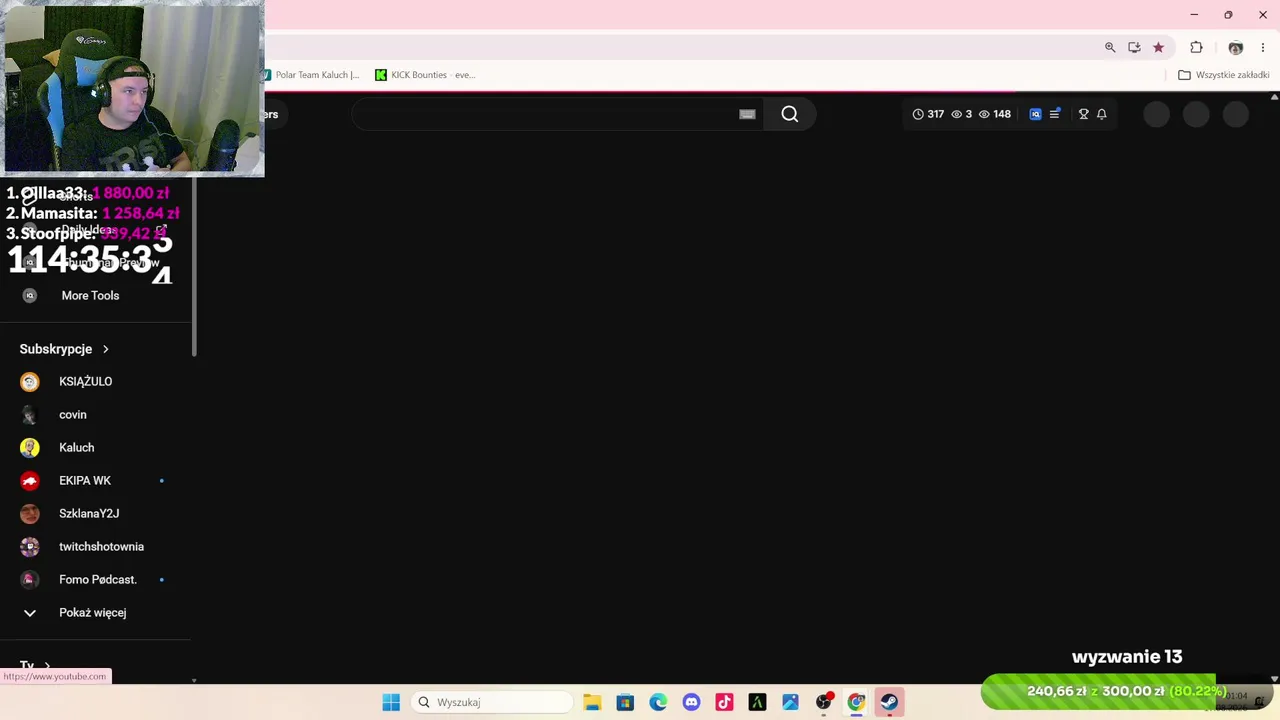Open YouTube notifications bell

(1101, 114)
